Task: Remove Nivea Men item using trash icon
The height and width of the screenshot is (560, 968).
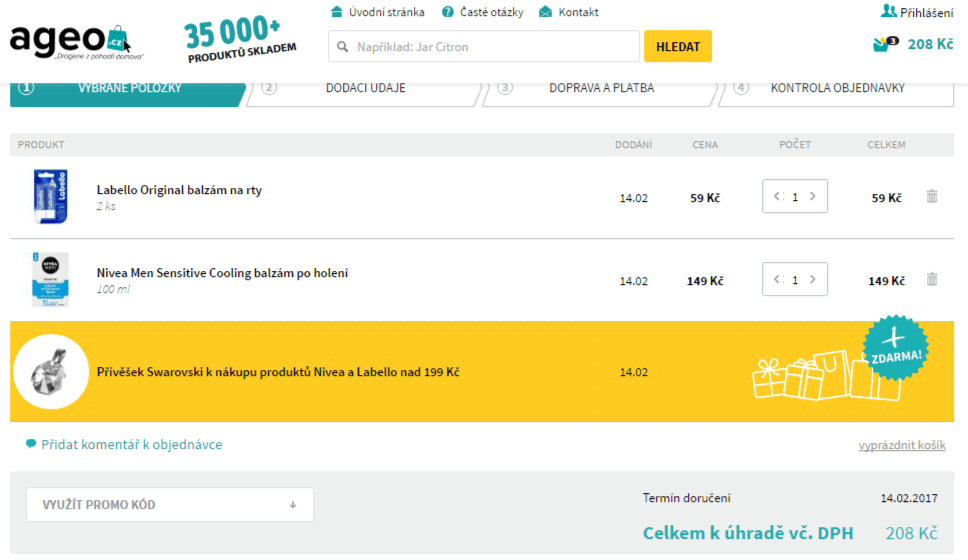Action: [932, 280]
